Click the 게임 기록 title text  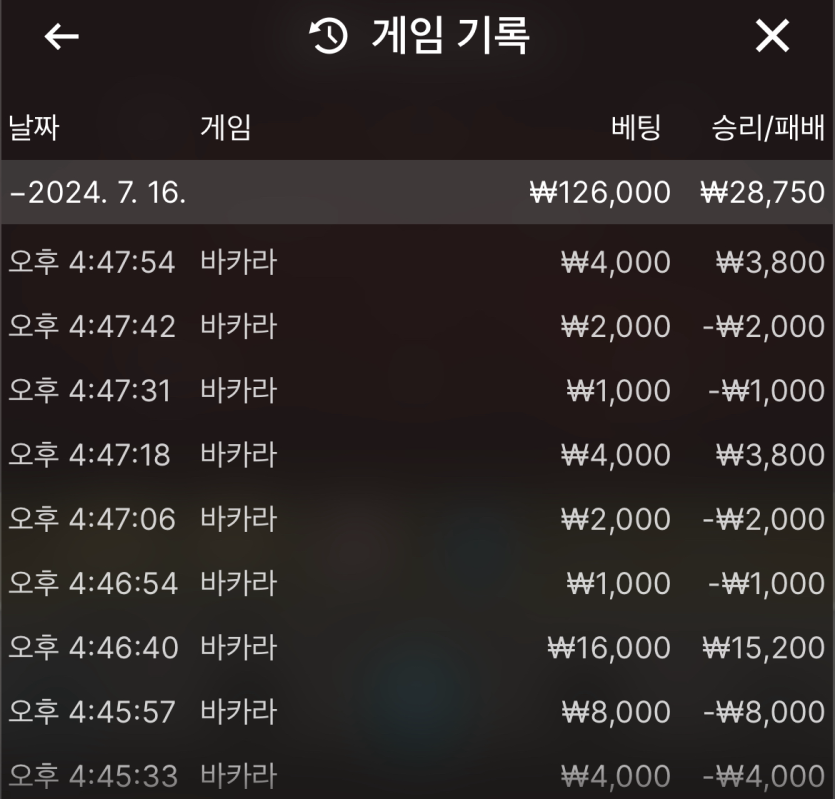pos(451,36)
